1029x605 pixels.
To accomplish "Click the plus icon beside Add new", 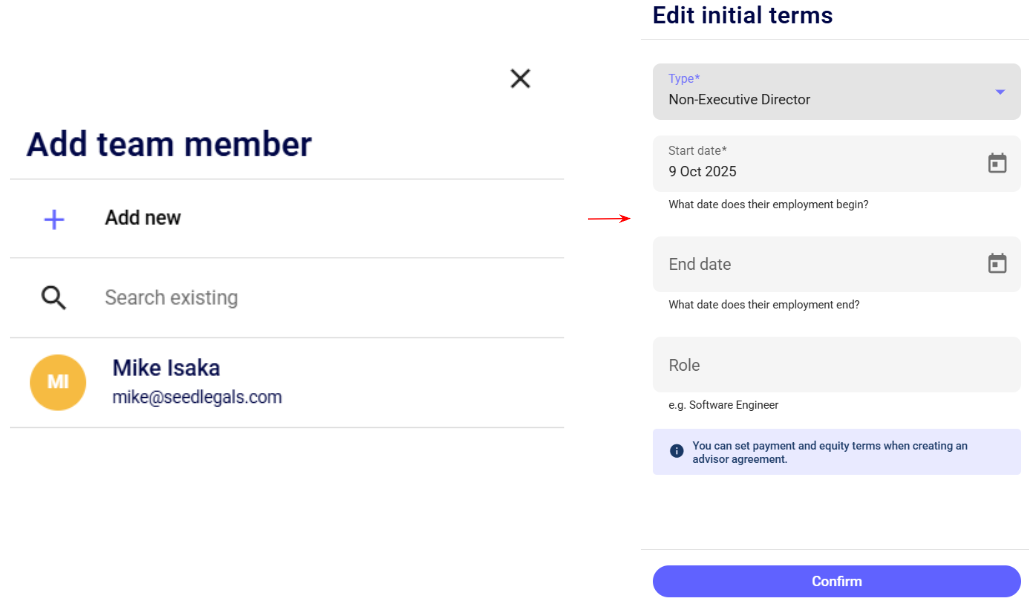I will click(55, 219).
